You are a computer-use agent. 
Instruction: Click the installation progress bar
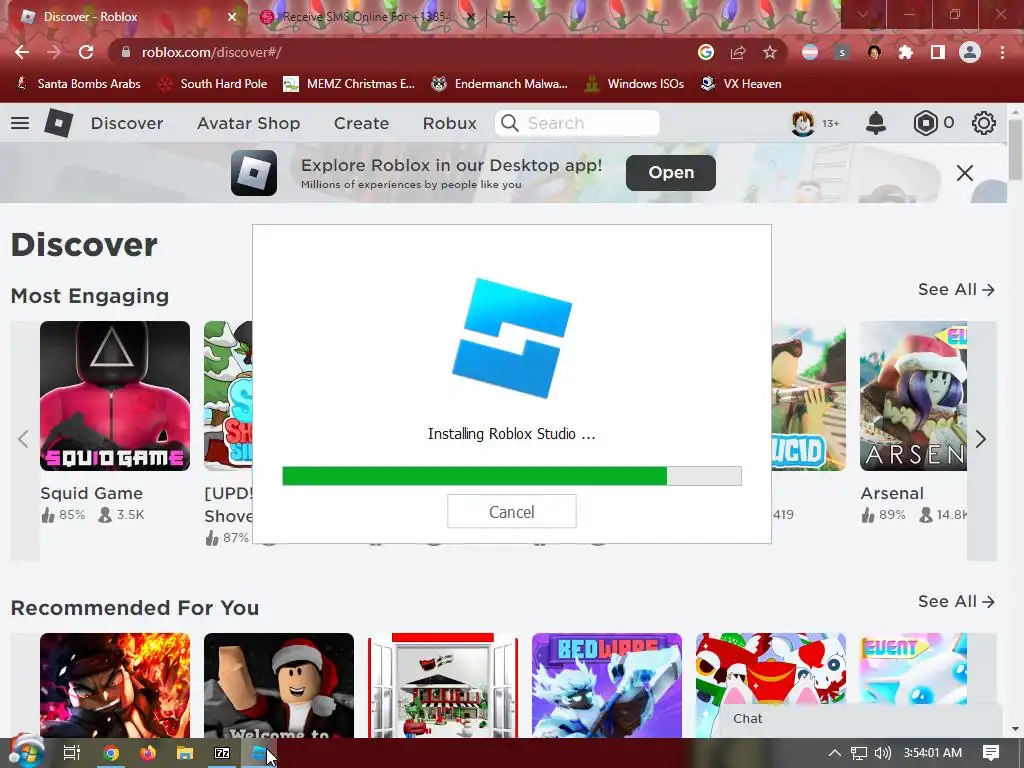(511, 476)
